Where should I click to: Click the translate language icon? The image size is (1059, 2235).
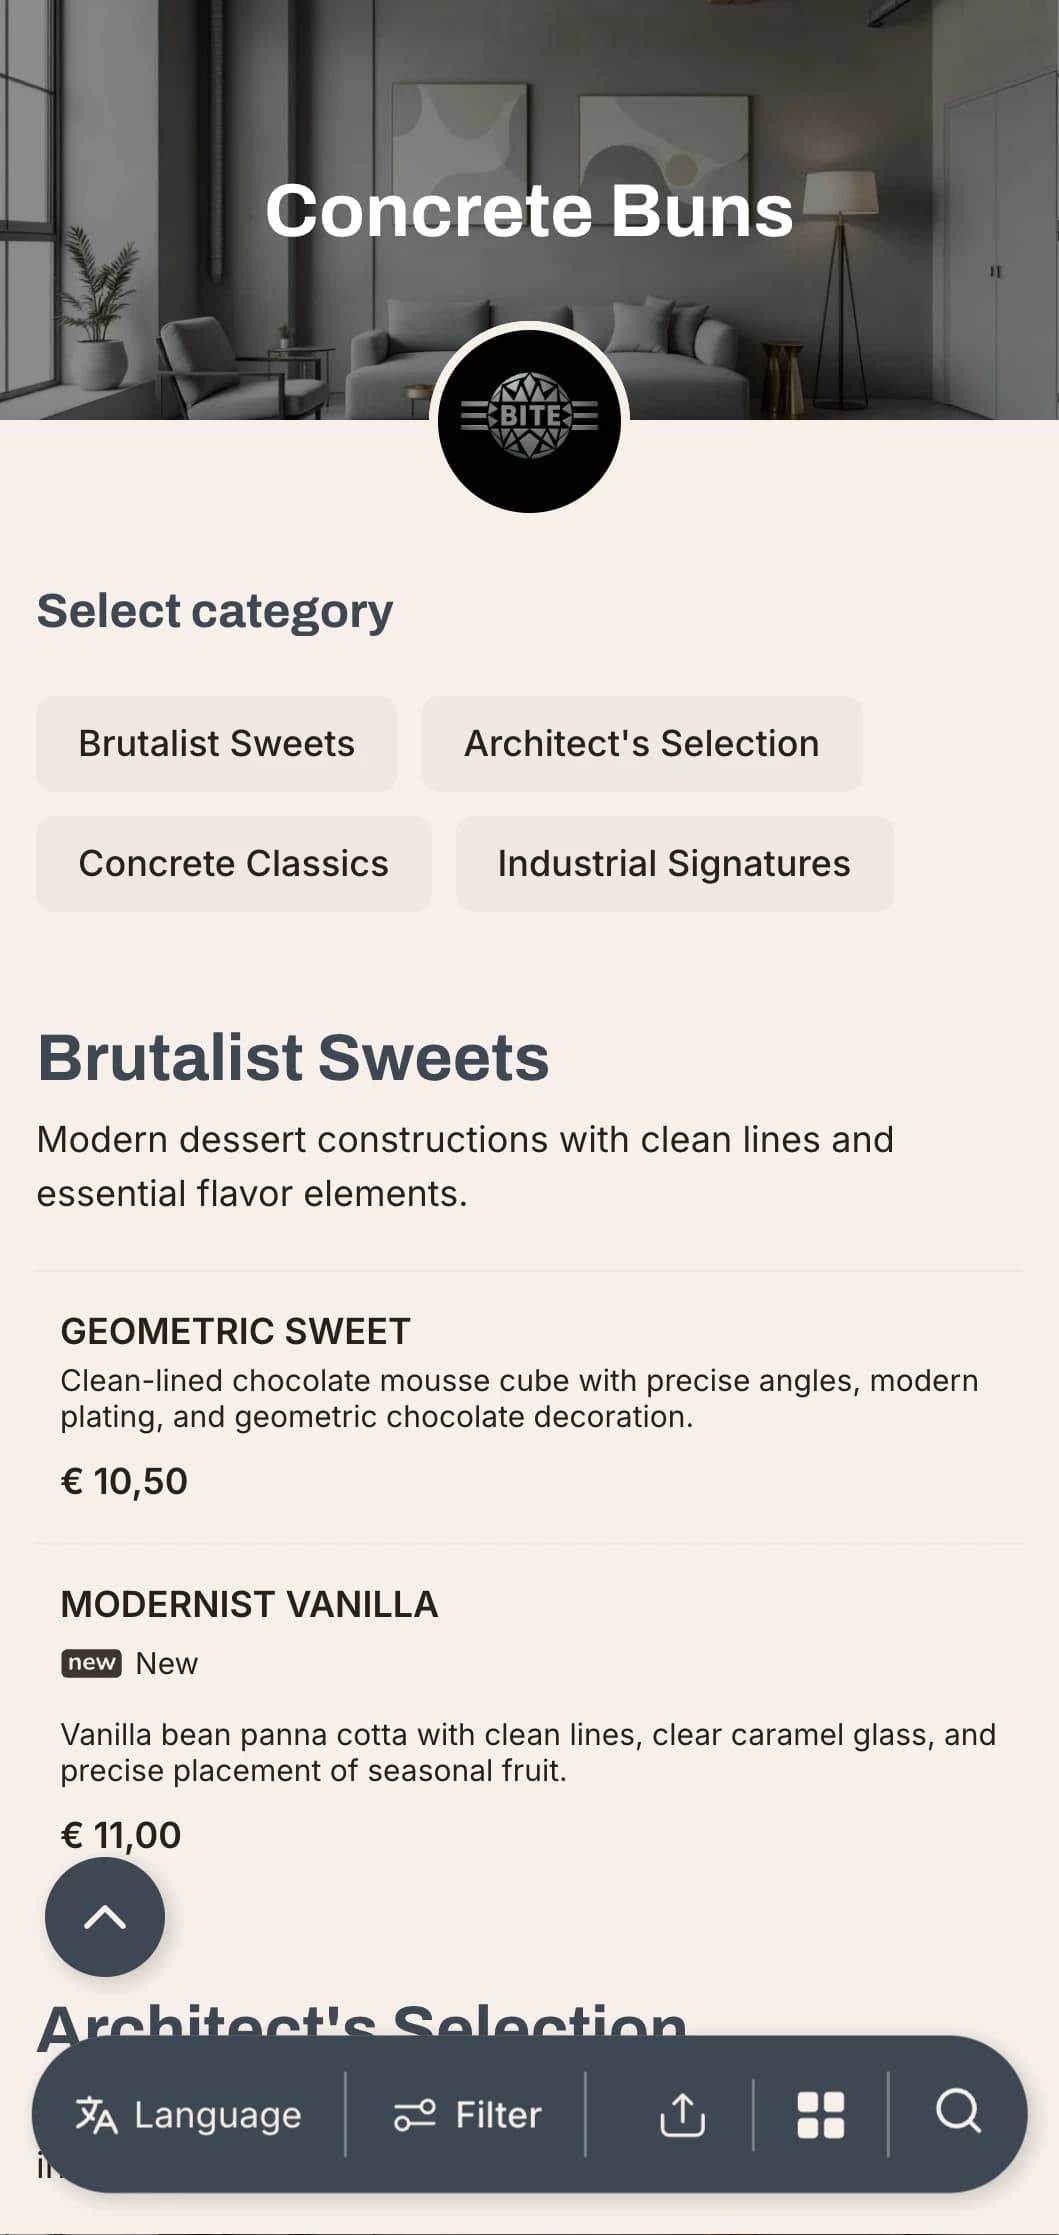[97, 2114]
